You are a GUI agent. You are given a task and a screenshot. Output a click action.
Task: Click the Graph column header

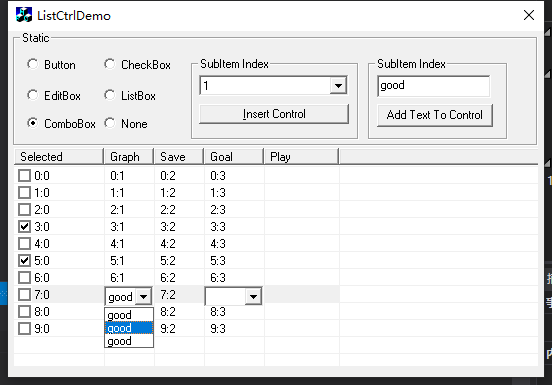(x=129, y=157)
